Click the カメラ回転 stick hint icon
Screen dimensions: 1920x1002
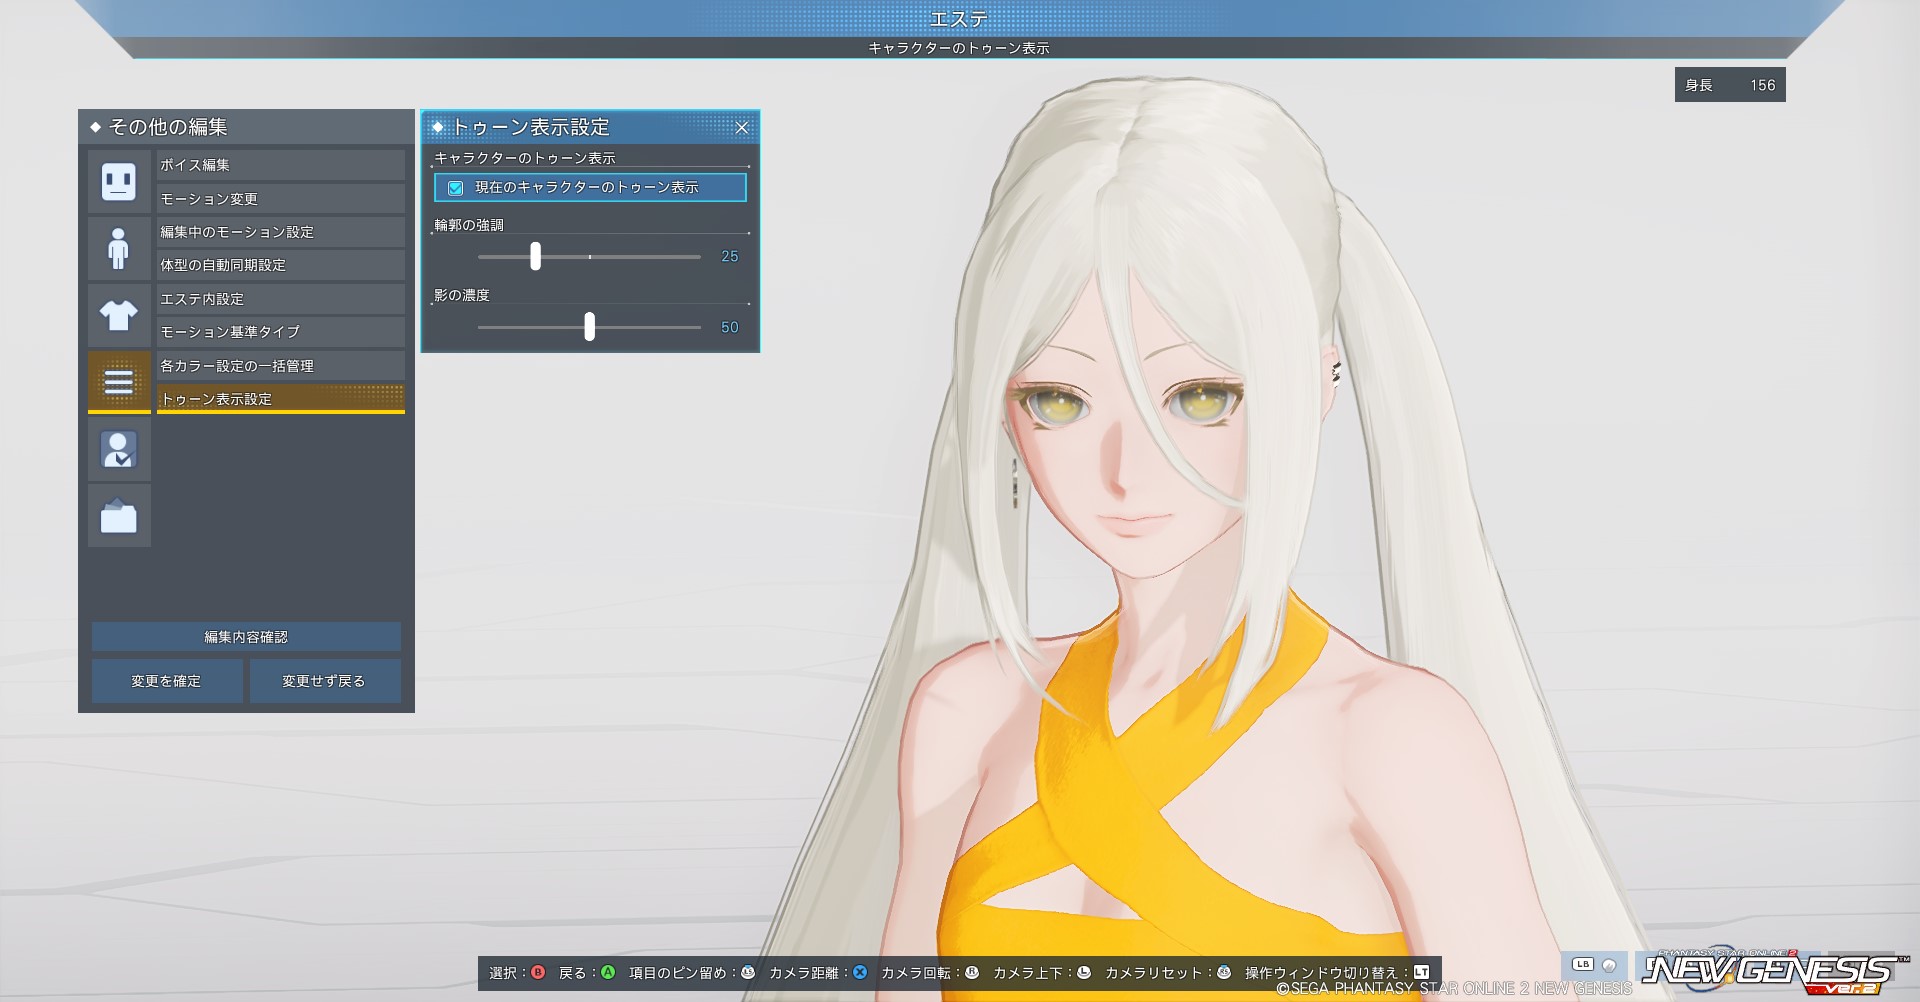pyautogui.click(x=971, y=972)
